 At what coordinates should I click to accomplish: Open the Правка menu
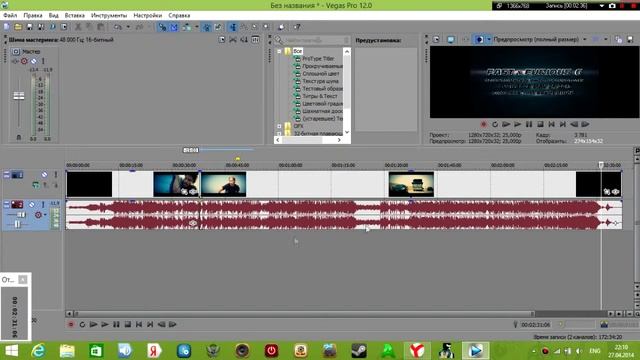click(33, 15)
